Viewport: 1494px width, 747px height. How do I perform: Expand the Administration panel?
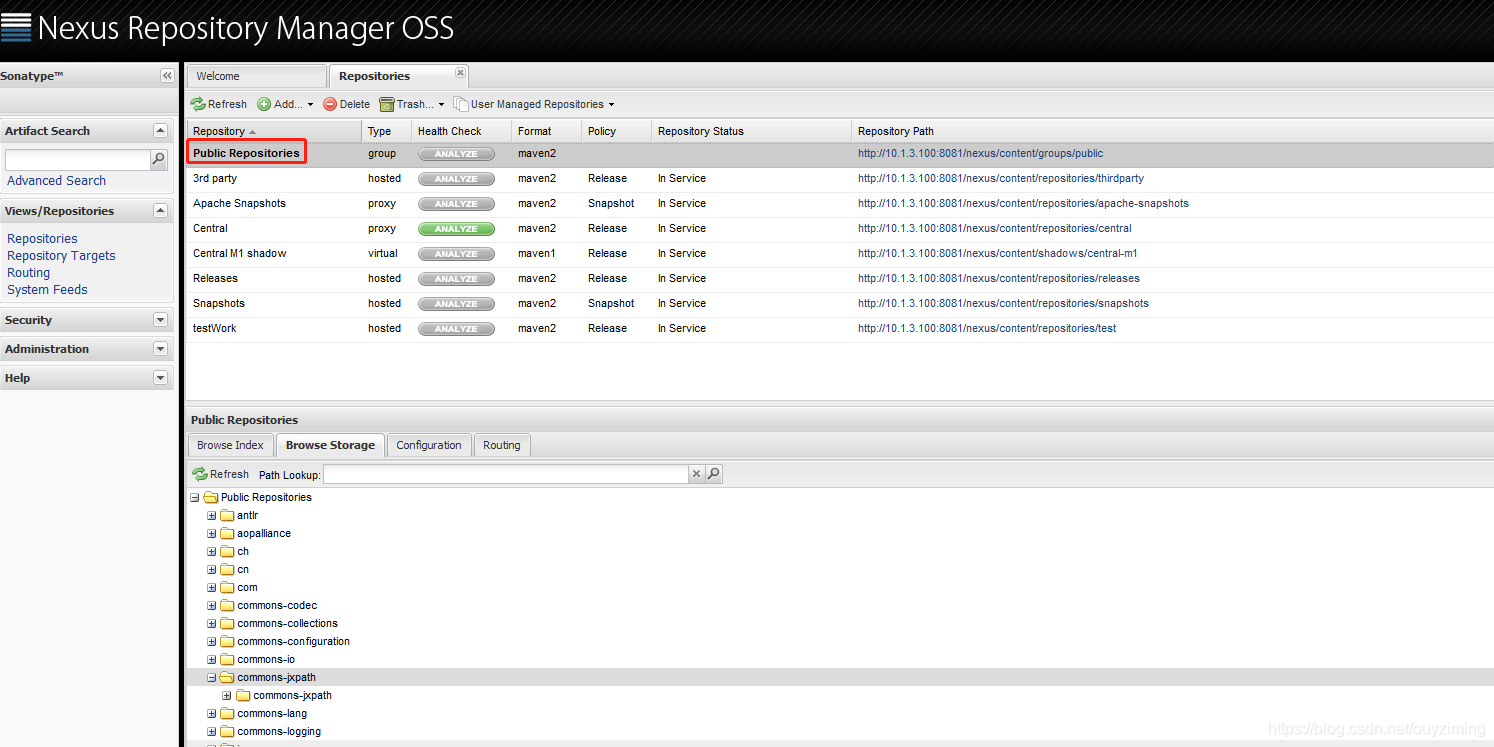[x=160, y=349]
